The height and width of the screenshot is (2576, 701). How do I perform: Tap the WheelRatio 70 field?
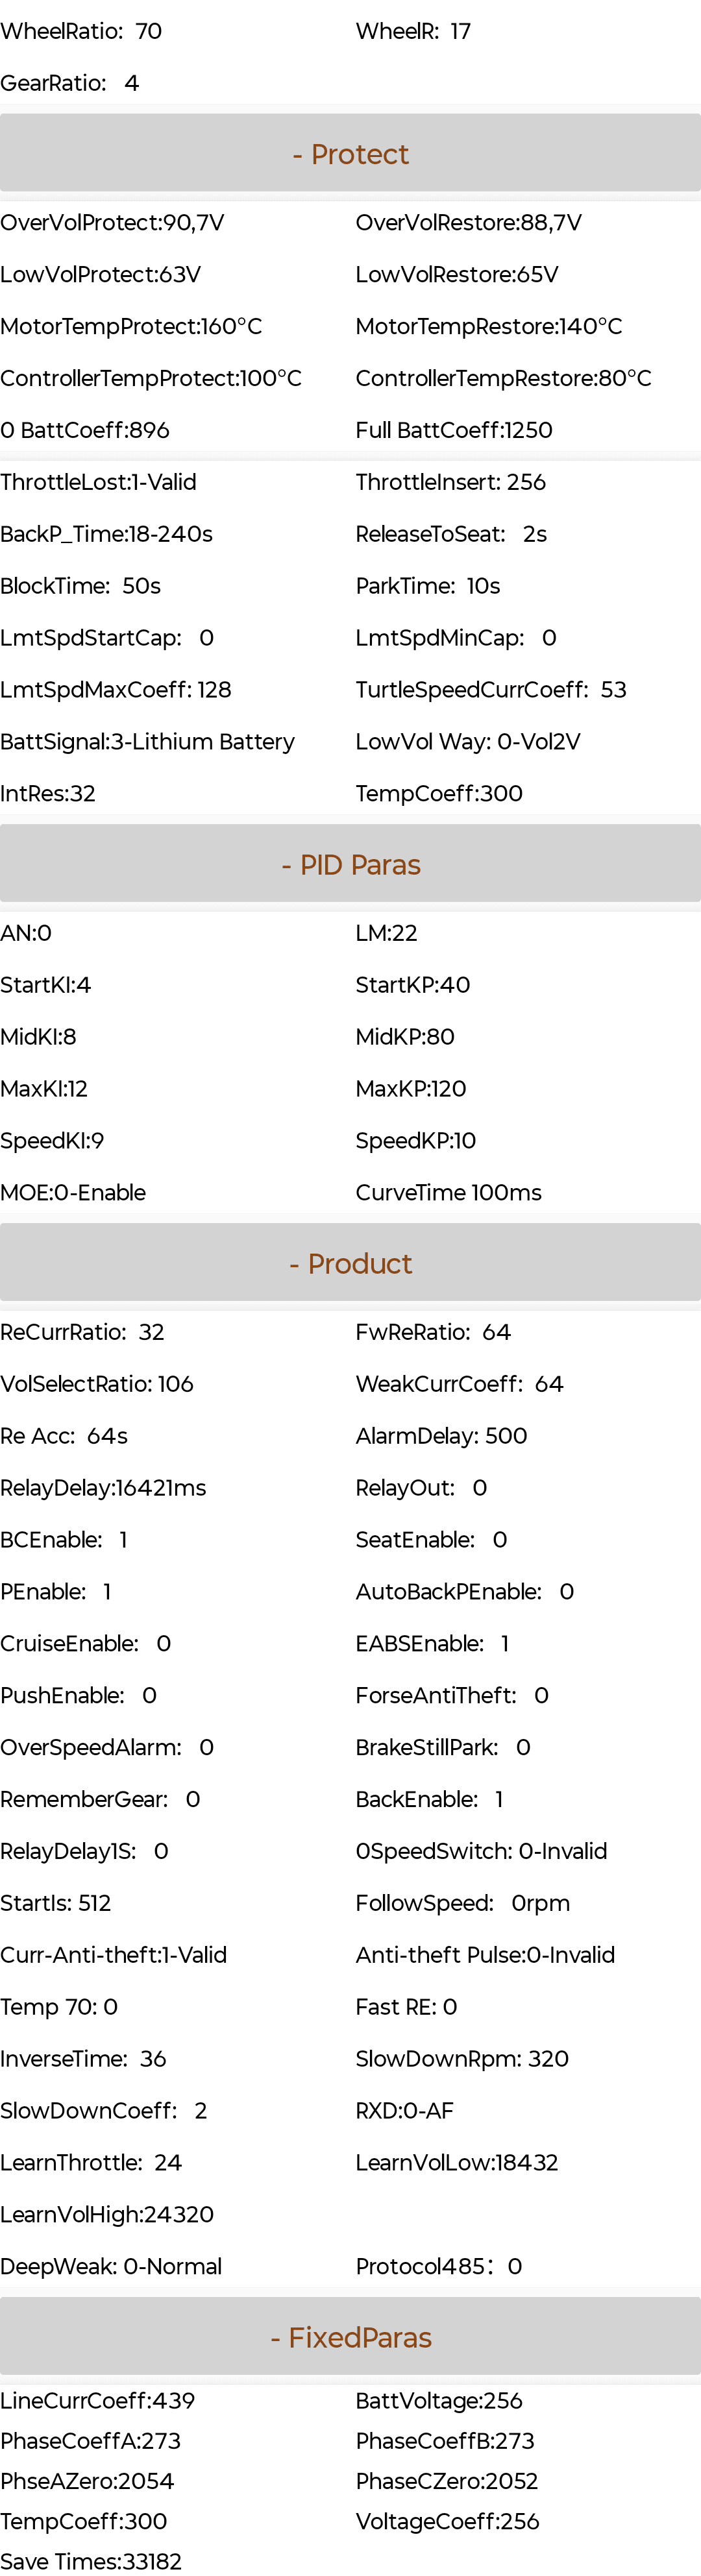(x=81, y=32)
